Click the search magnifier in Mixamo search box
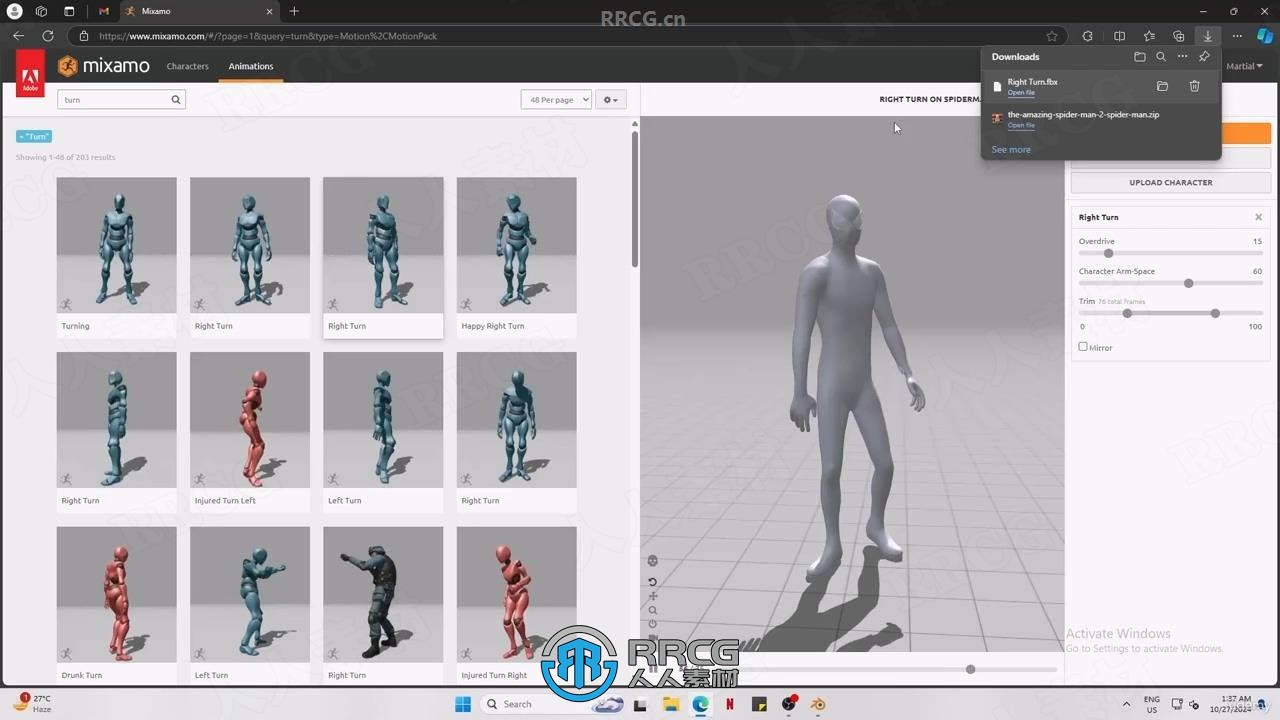This screenshot has width=1280, height=720. 176,99
